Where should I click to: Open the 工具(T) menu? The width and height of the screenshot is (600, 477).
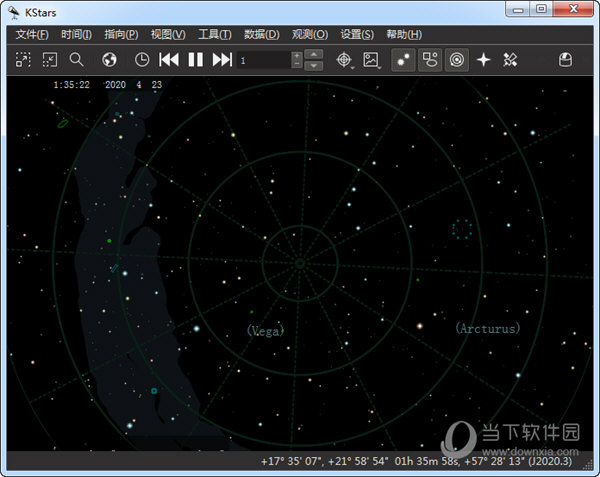pyautogui.click(x=215, y=34)
